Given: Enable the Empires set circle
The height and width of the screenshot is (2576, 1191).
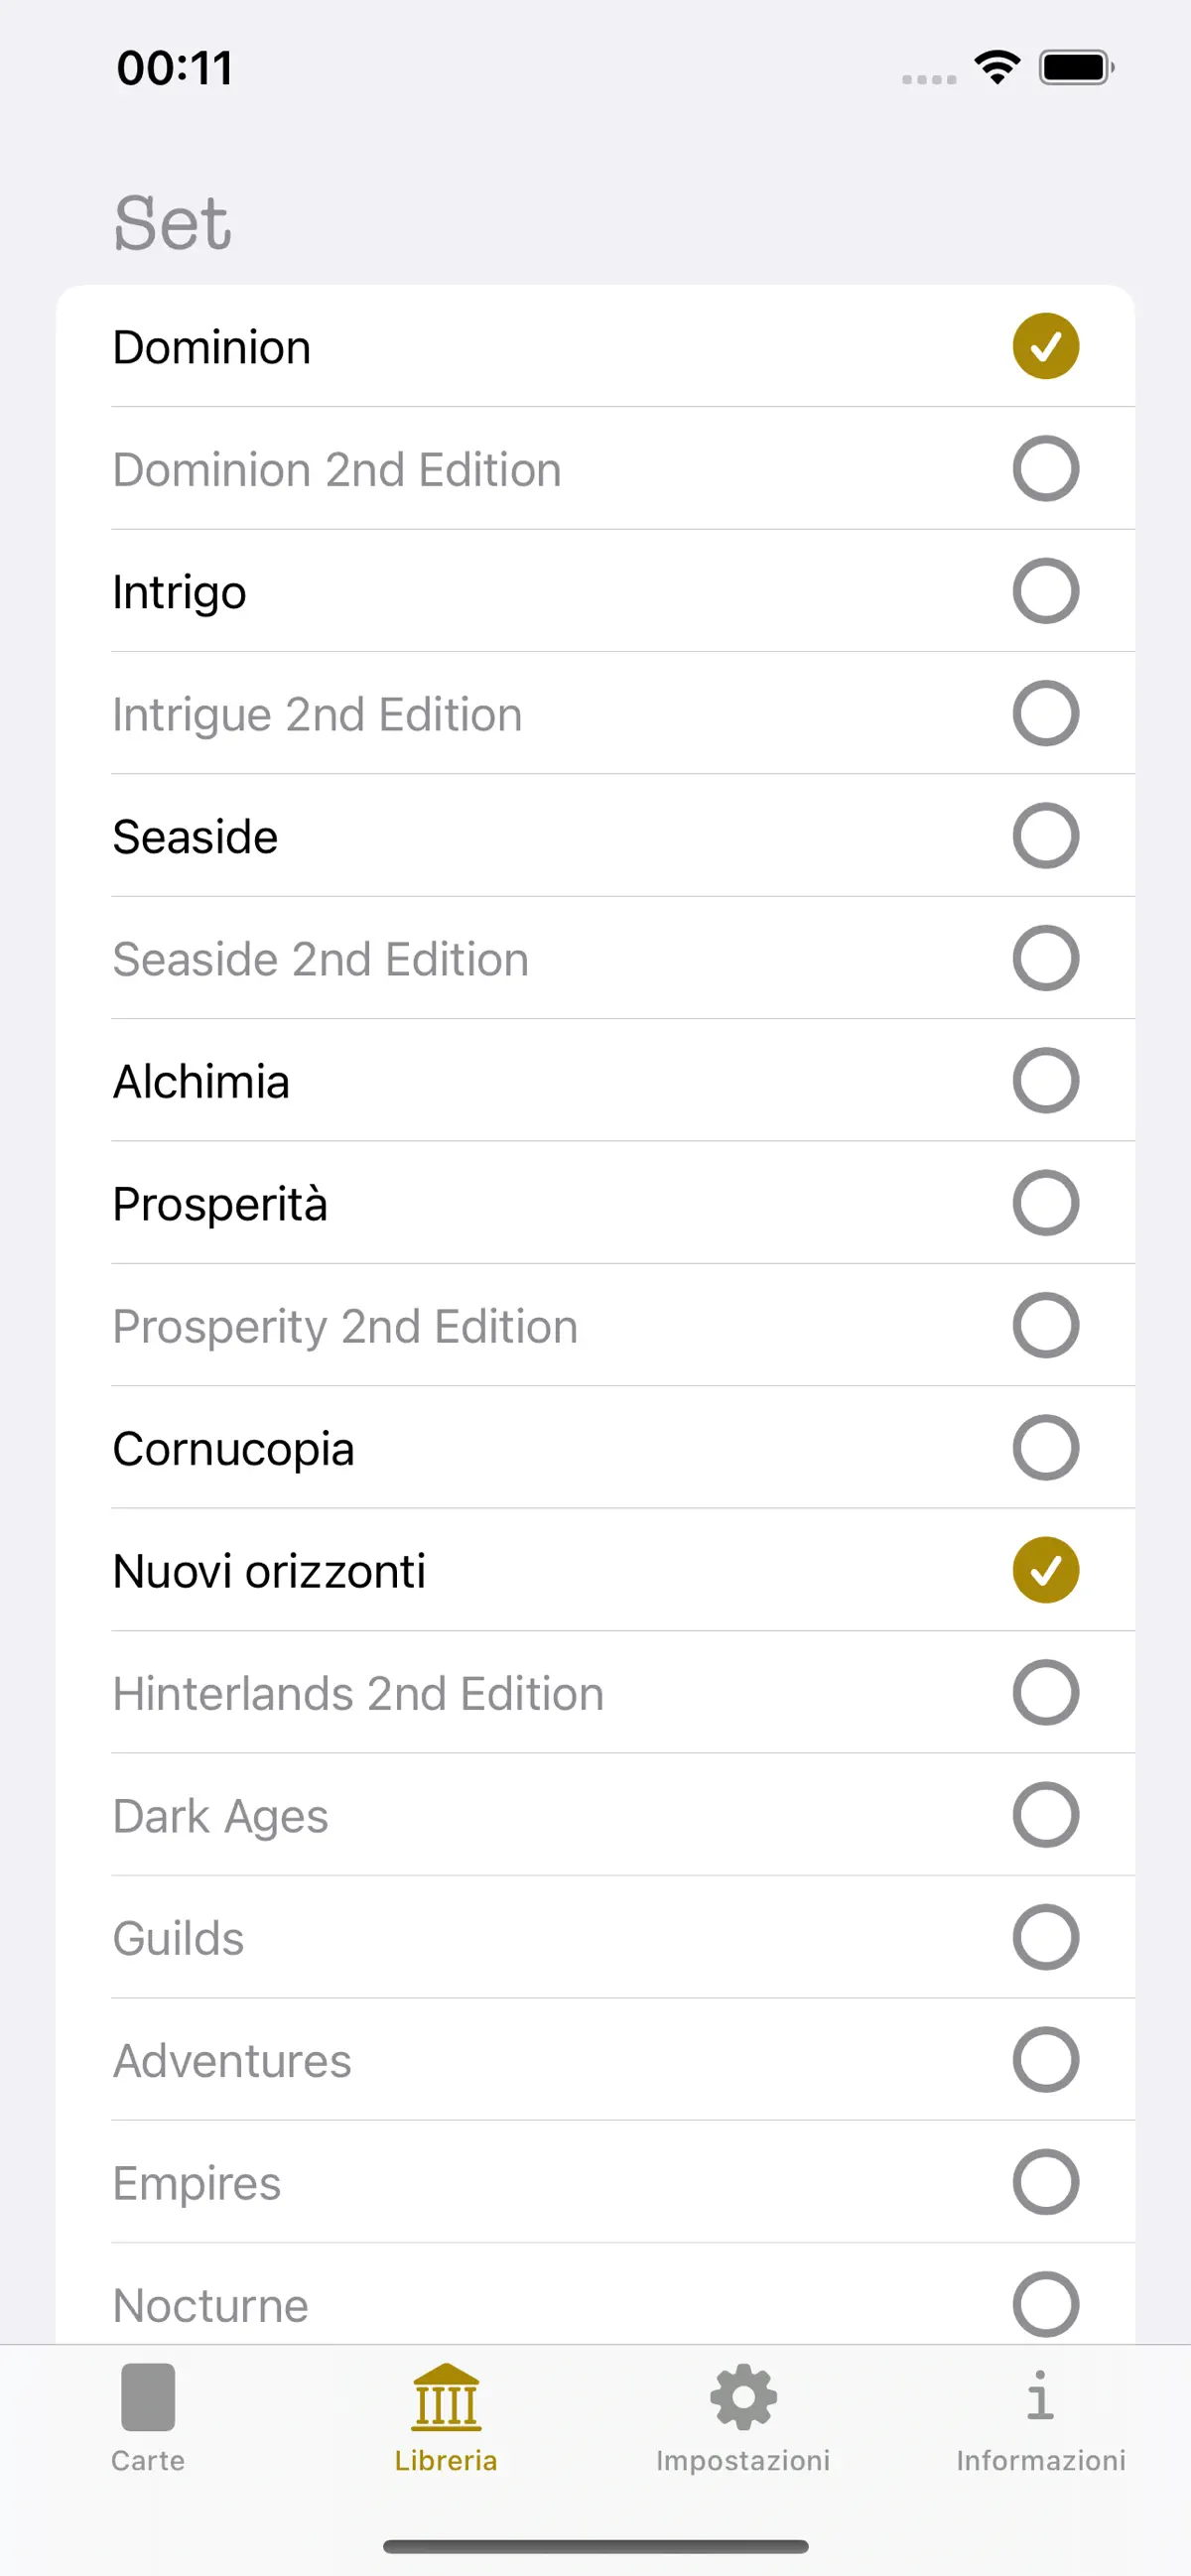Looking at the screenshot, I should click(x=1045, y=2182).
